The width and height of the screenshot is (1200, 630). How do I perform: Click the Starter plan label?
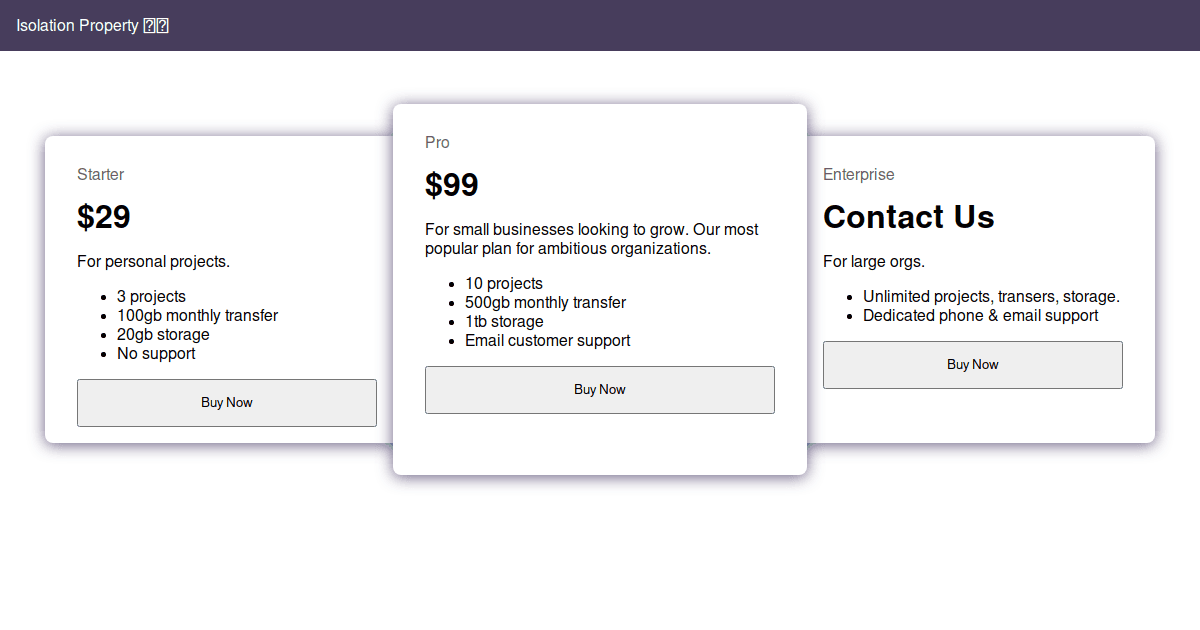point(101,175)
